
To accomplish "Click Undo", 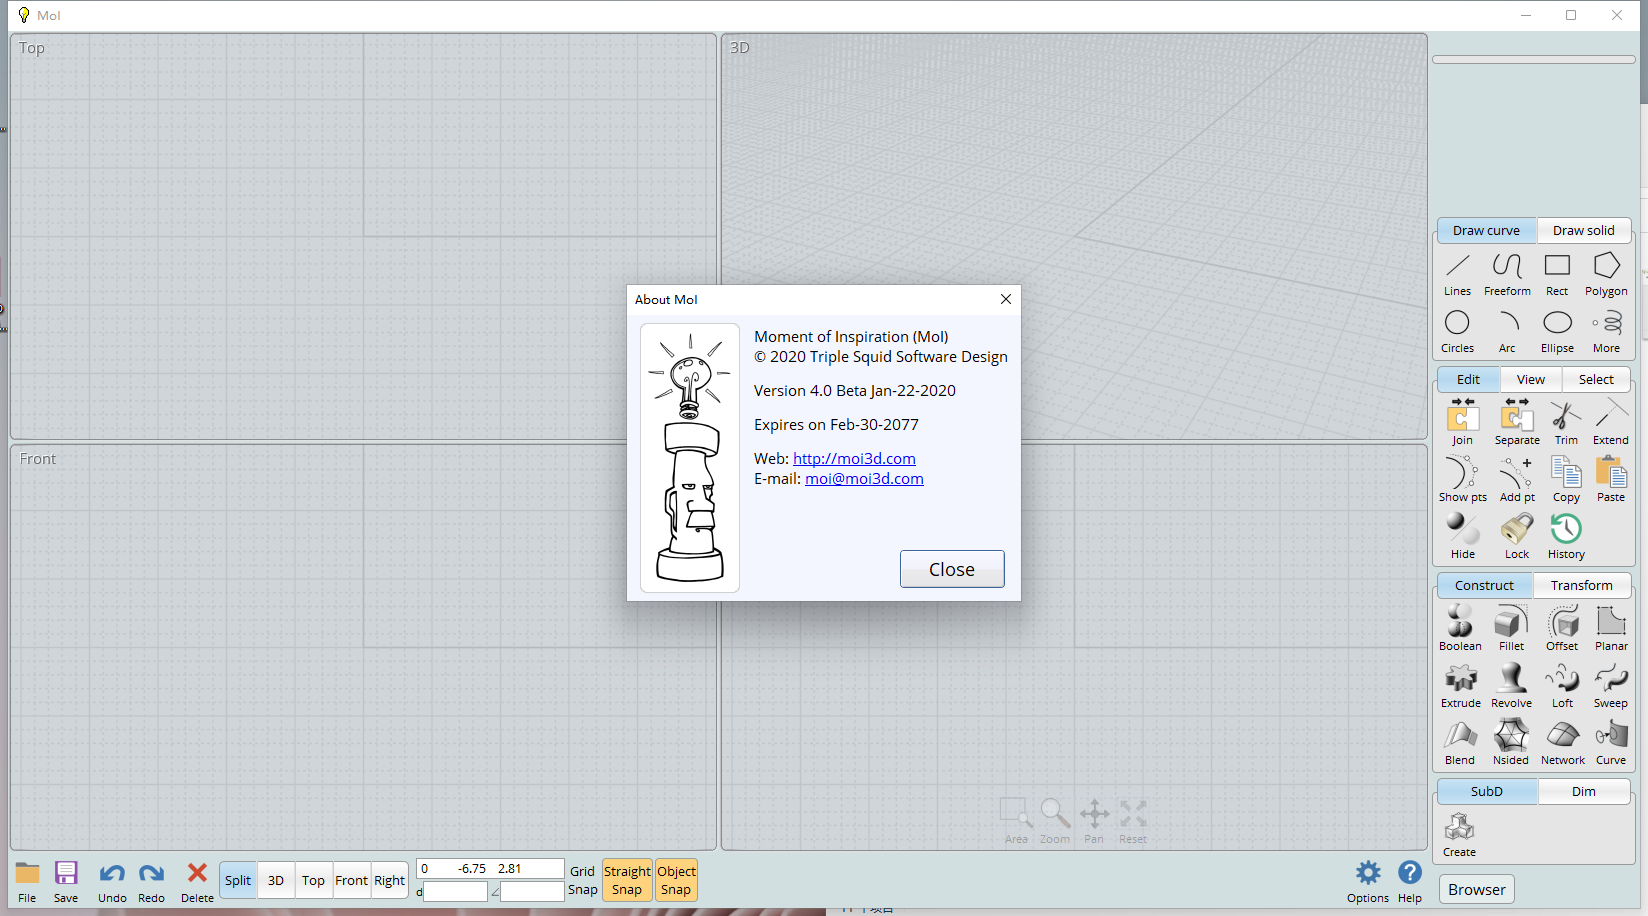I will pyautogui.click(x=112, y=881).
